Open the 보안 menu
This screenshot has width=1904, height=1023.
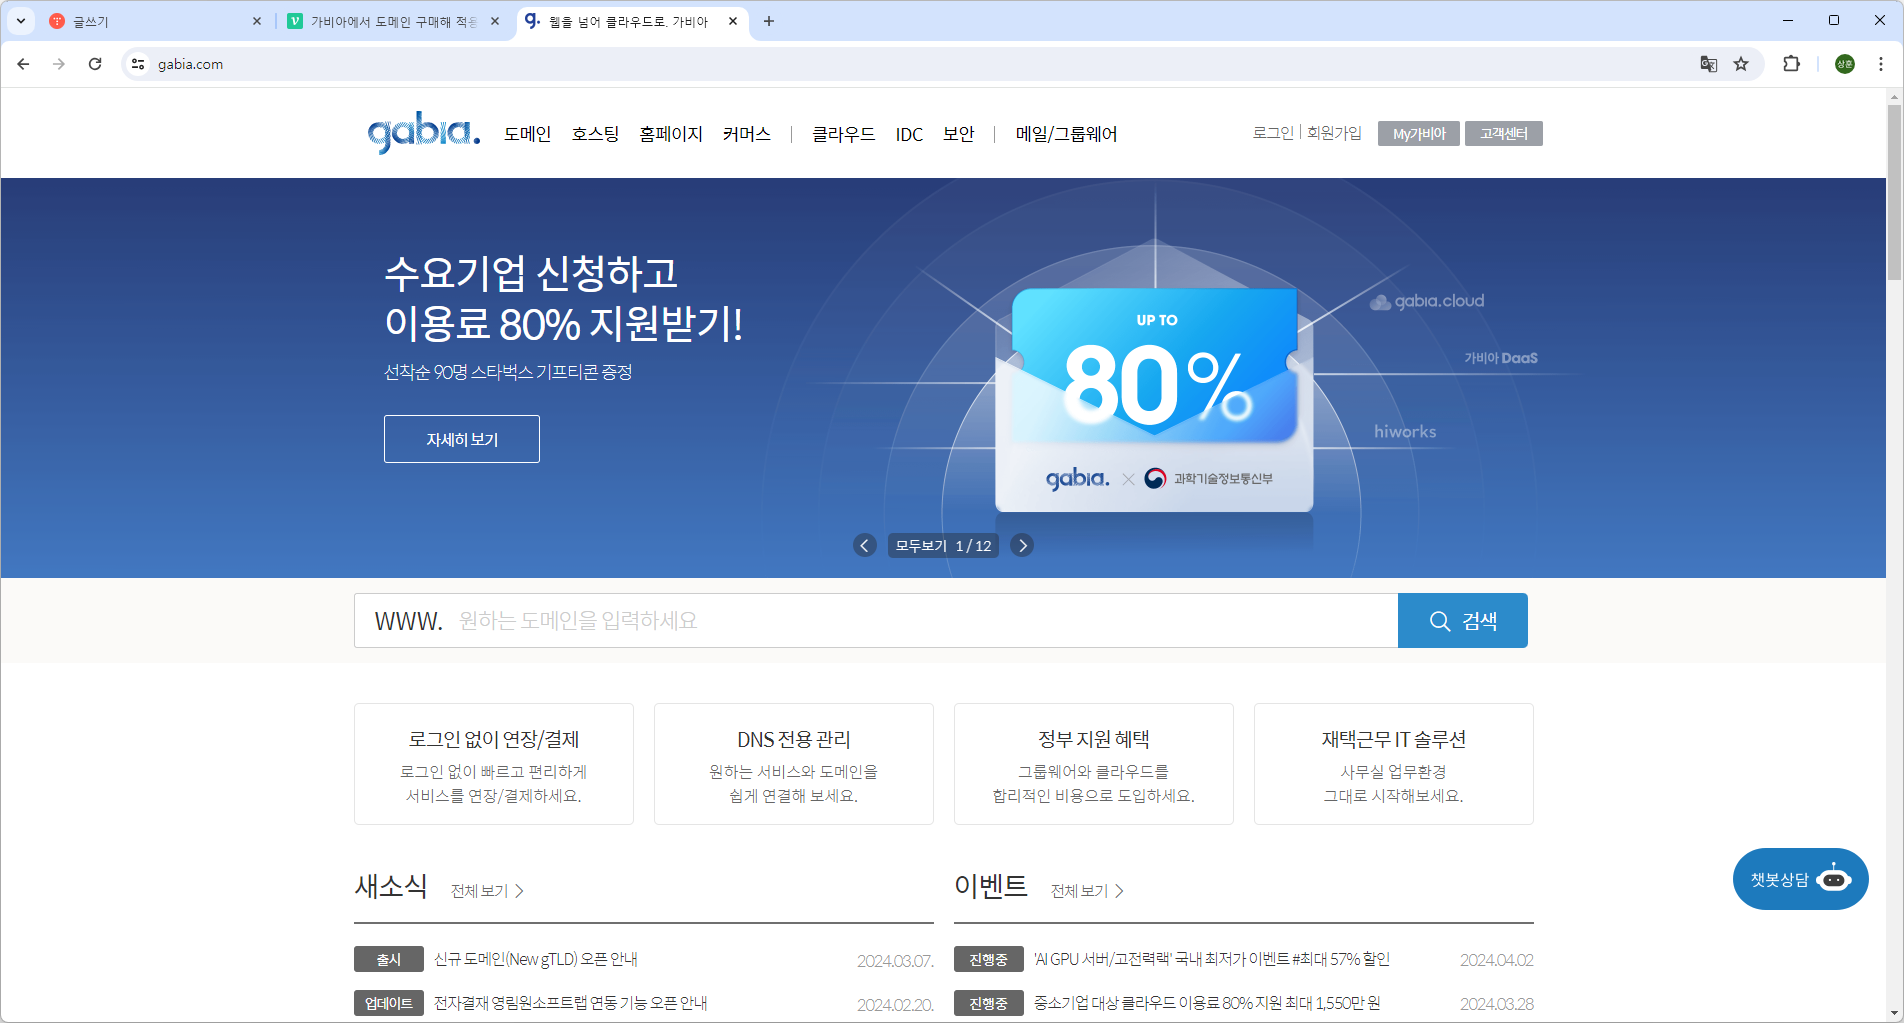click(x=959, y=134)
